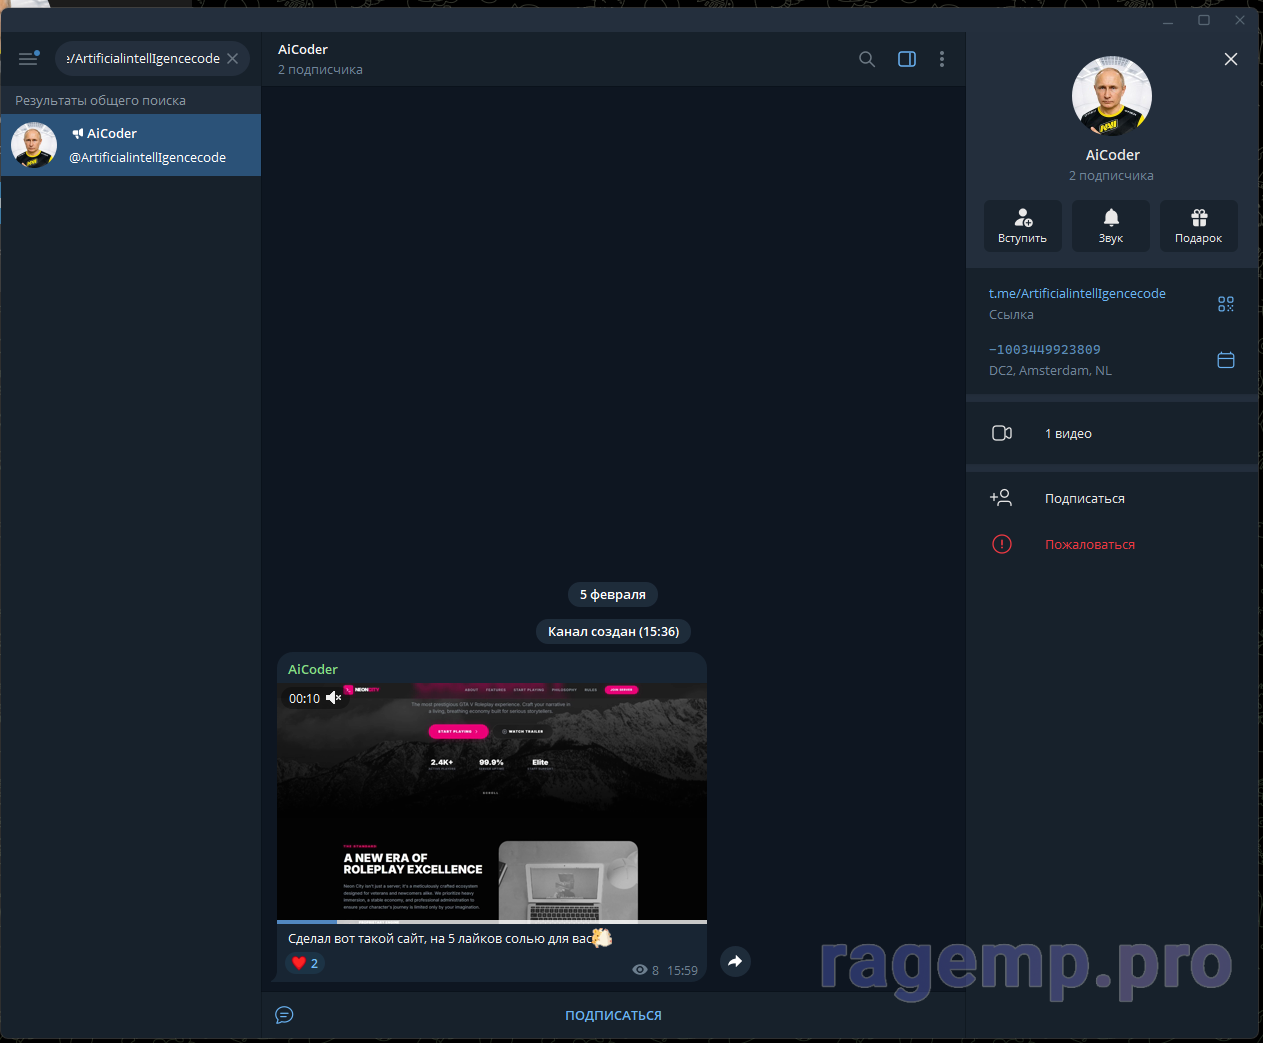Seek using the video progress bar

[x=491, y=921]
